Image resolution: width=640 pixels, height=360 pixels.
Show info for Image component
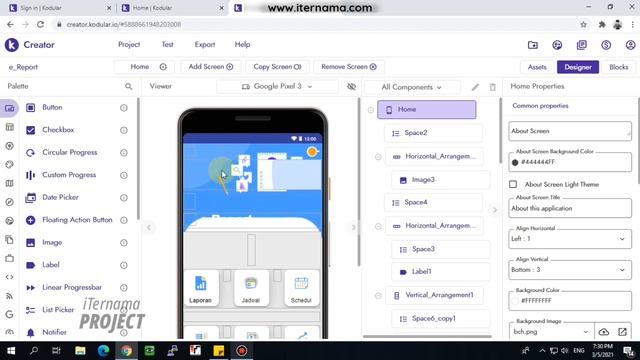coord(124,243)
